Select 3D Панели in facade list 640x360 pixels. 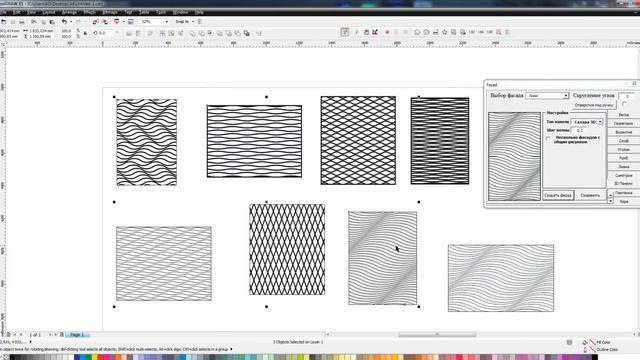624,184
